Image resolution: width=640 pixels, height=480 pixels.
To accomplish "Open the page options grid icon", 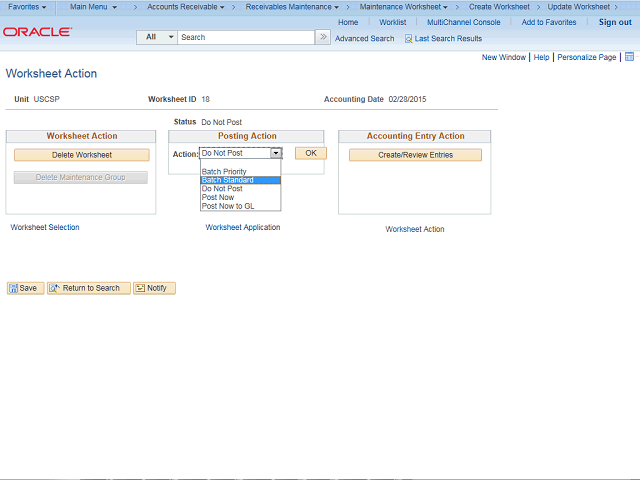I will 629,57.
